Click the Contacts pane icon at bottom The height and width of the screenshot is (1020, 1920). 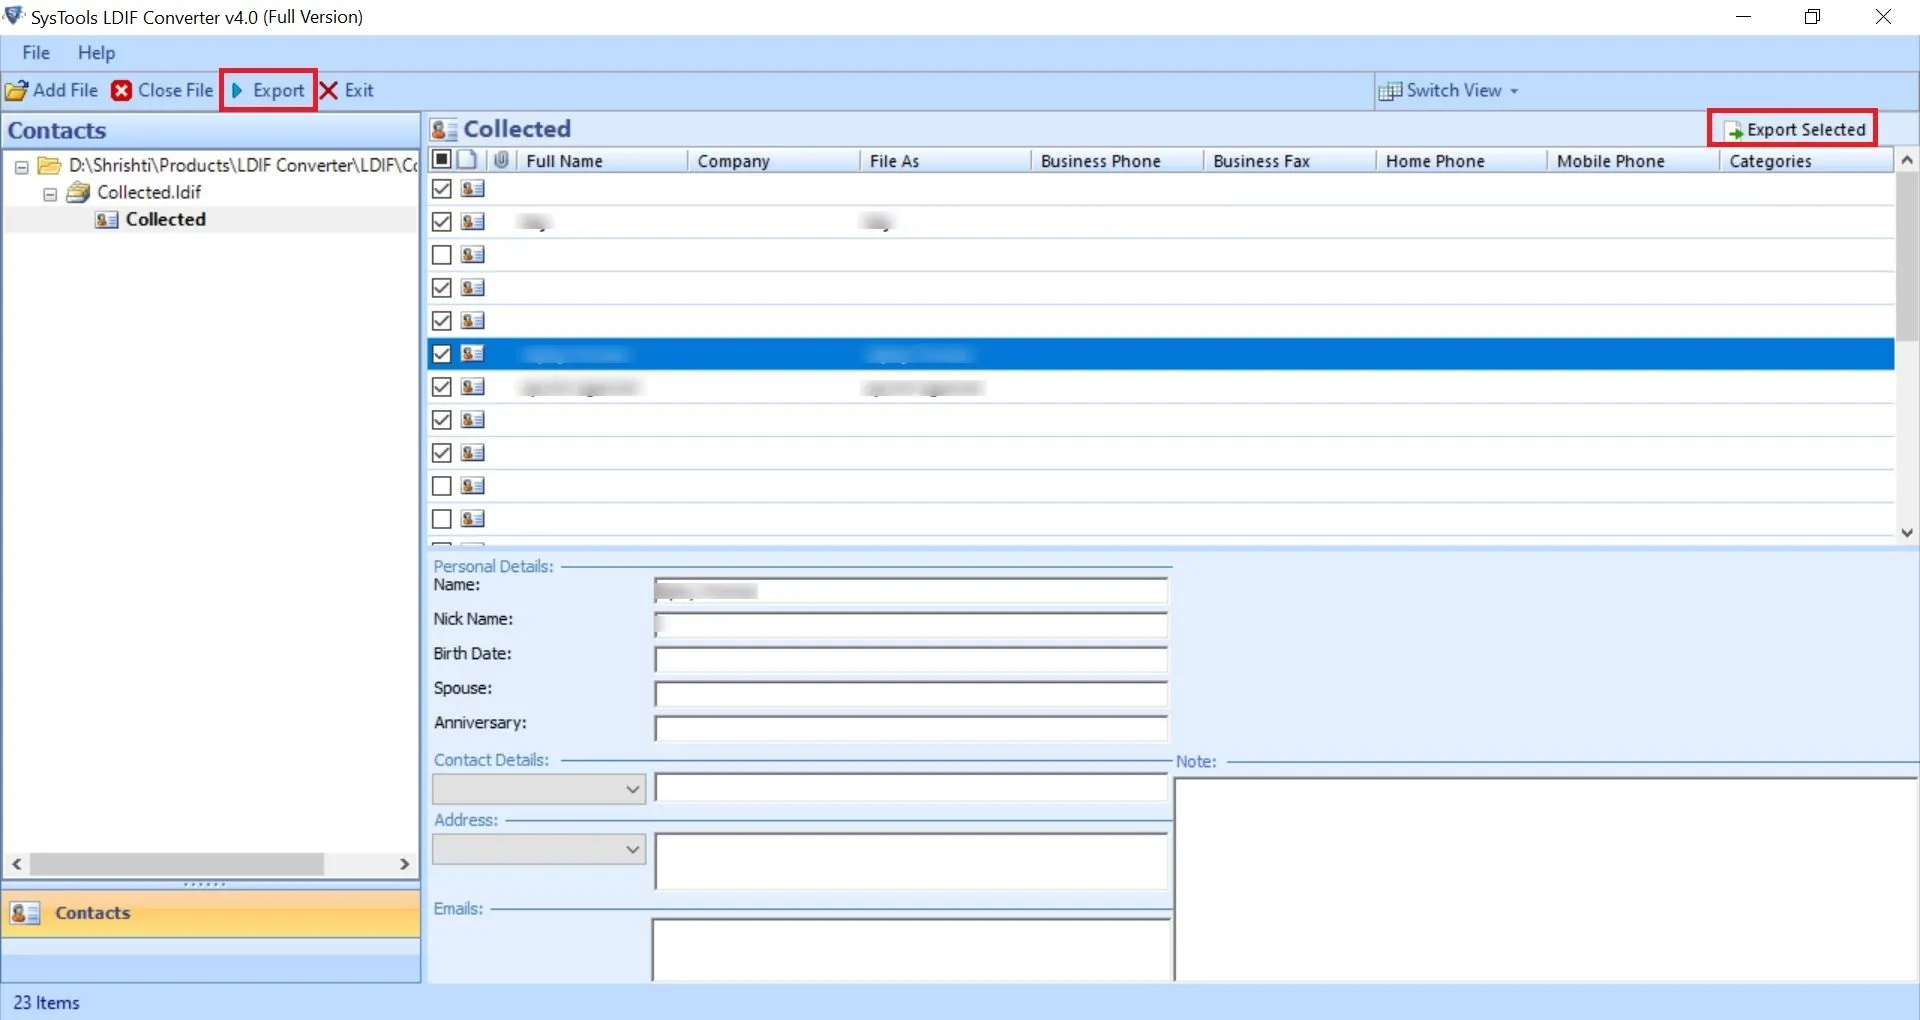click(25, 912)
